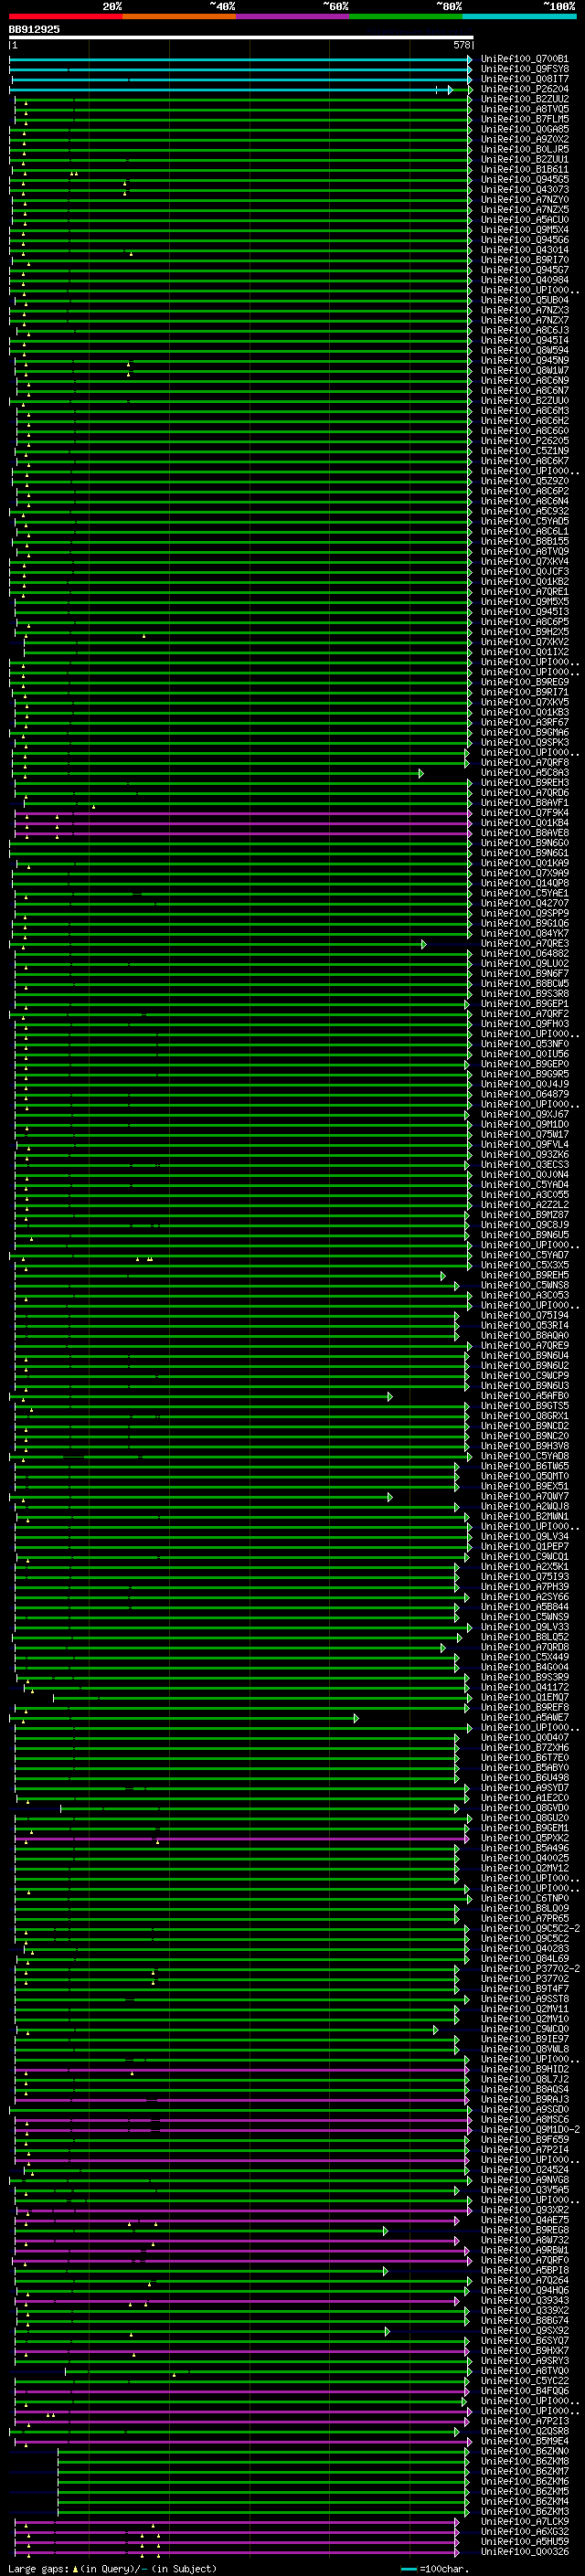
Task: Select label UniRef100_B6ZKN0
Action: tap(524, 2452)
